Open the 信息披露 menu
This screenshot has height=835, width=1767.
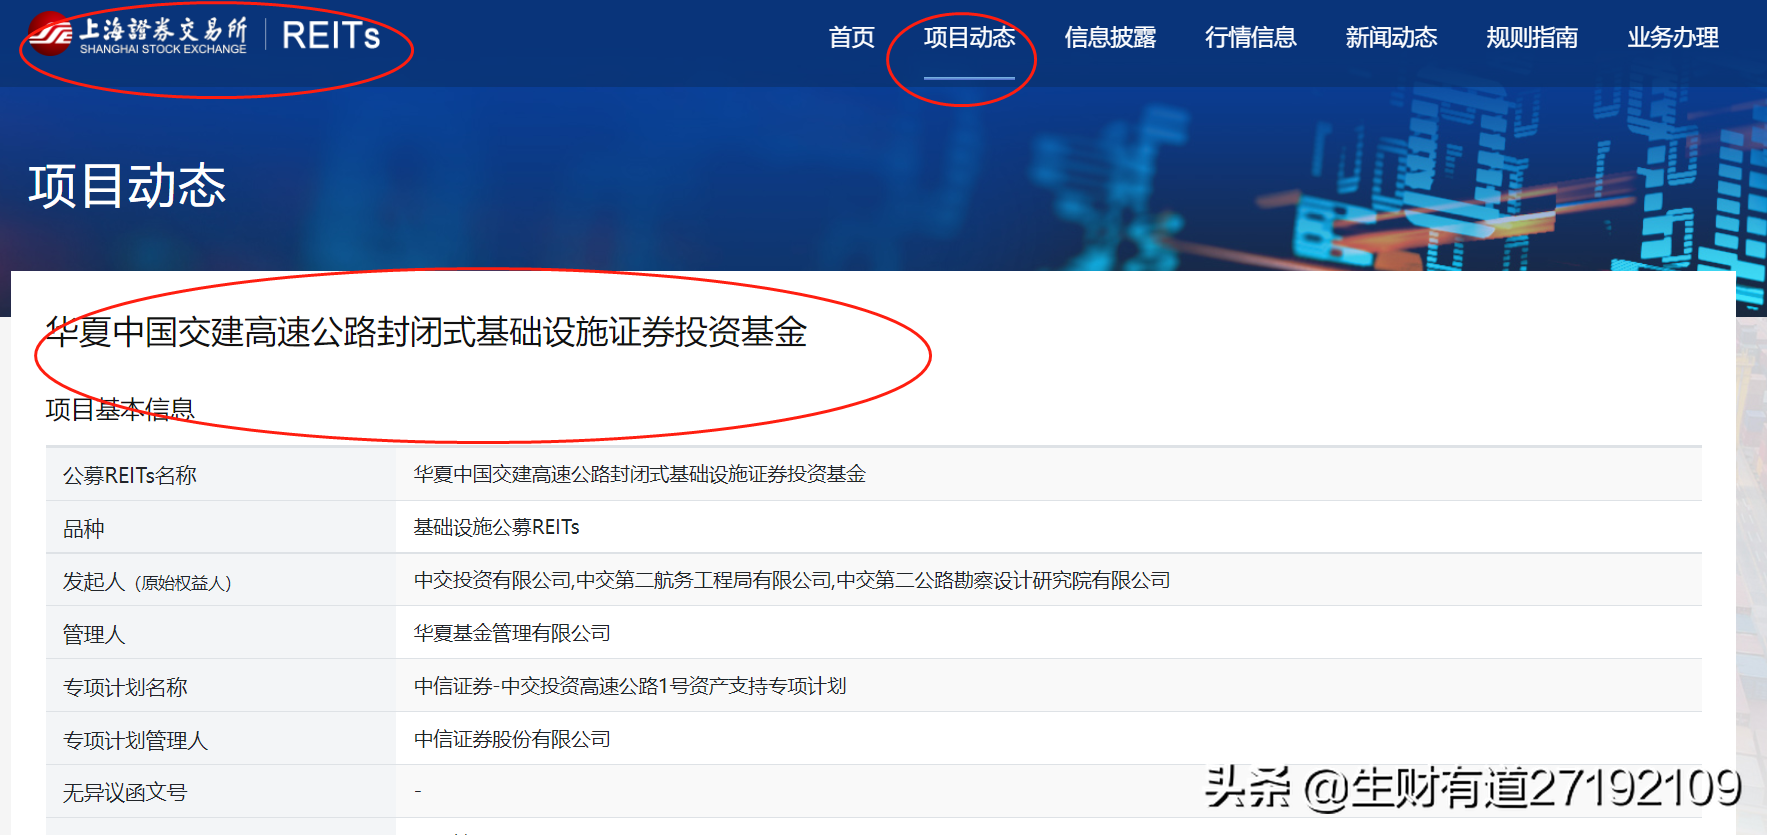pos(1110,38)
